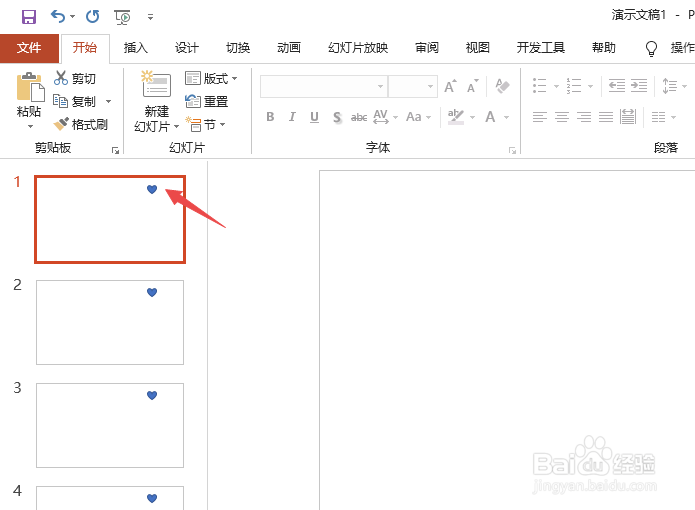Click the Tell Me lightbulb icon

[651, 48]
